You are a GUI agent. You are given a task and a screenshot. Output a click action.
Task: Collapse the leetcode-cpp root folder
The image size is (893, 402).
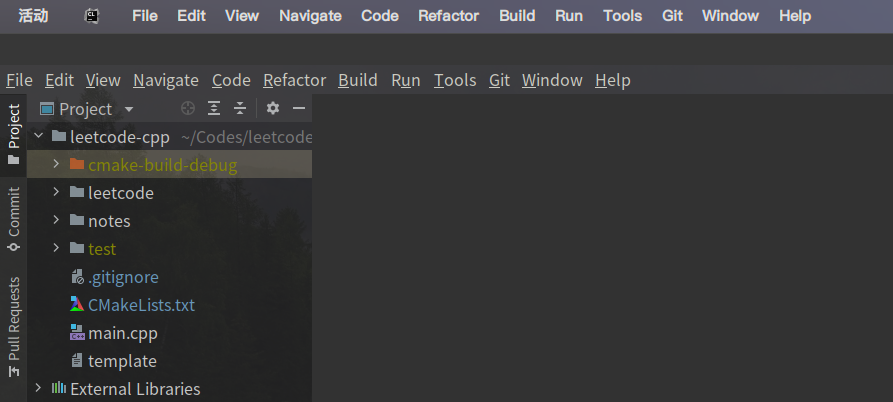click(38, 136)
